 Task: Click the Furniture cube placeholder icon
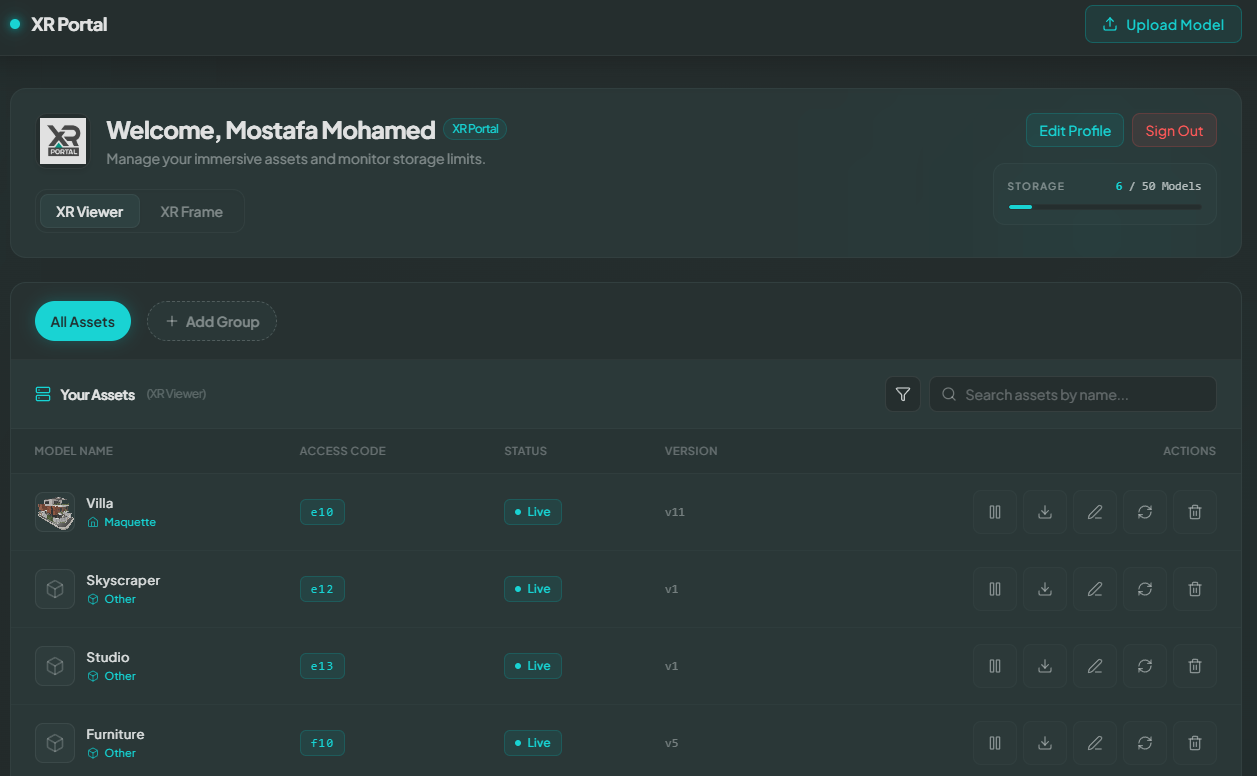click(55, 743)
